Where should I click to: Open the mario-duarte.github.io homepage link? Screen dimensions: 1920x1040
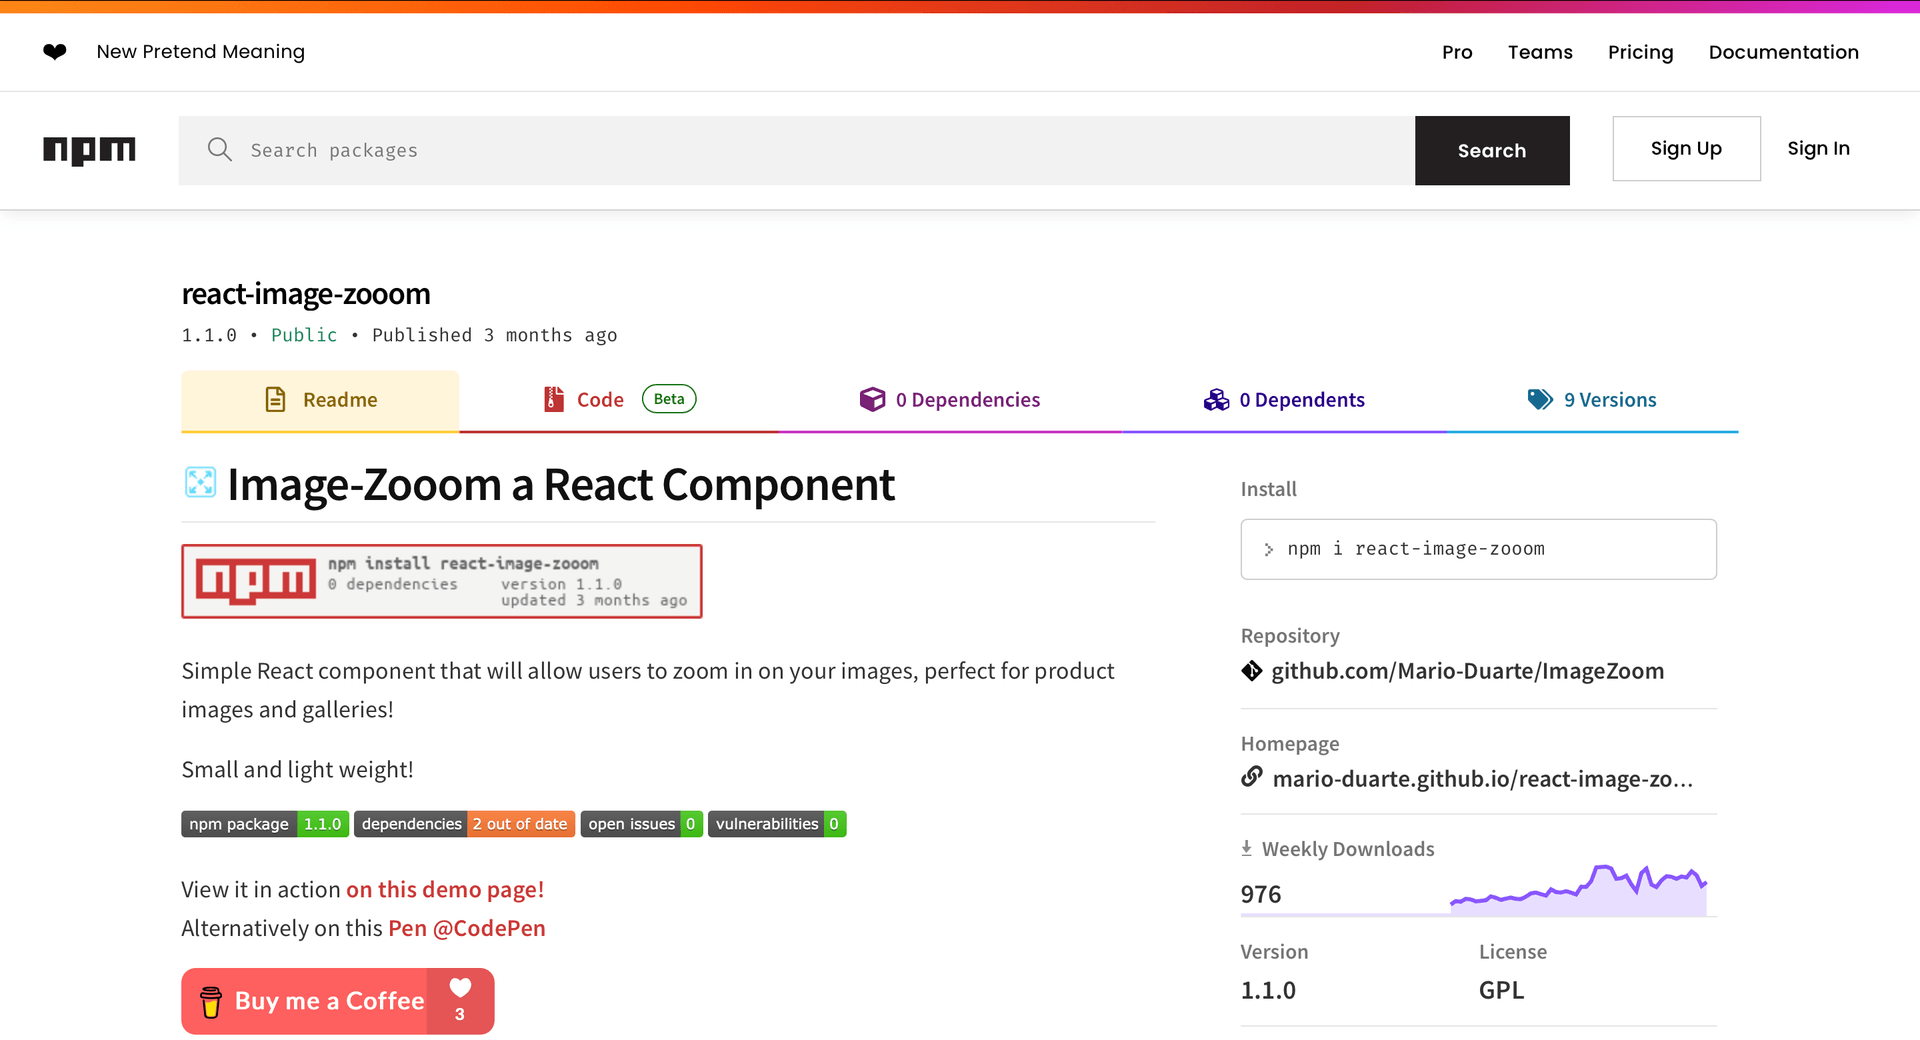pyautogui.click(x=1482, y=778)
